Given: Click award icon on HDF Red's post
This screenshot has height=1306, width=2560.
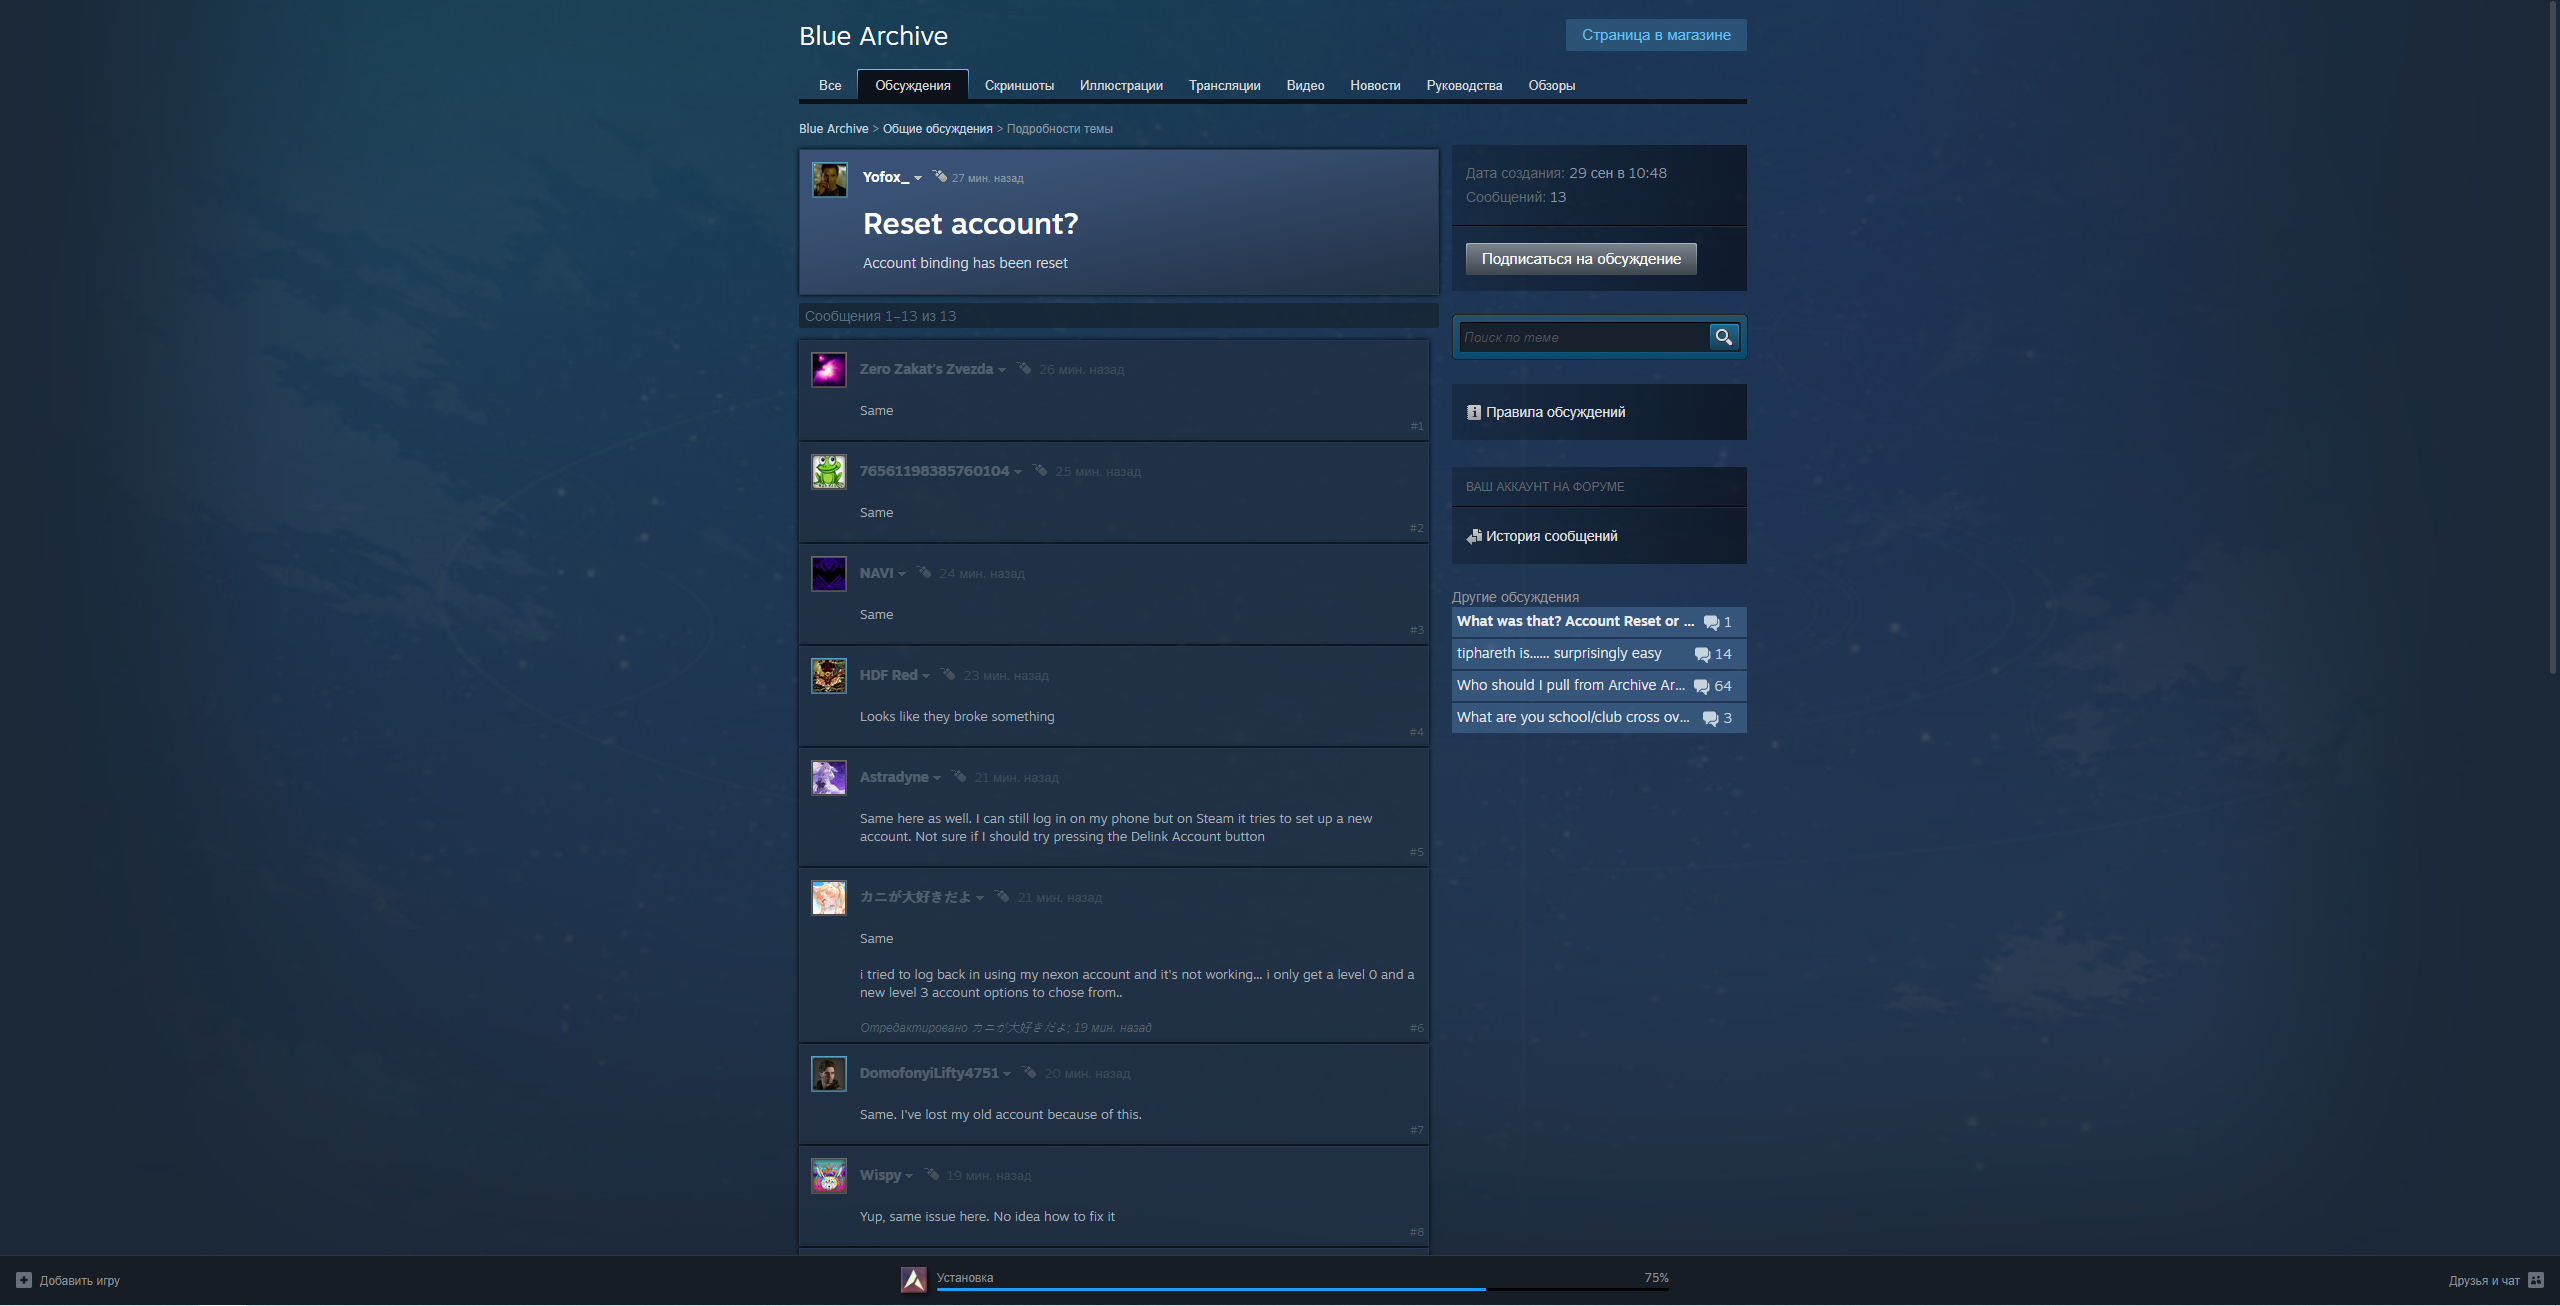Looking at the screenshot, I should (x=947, y=674).
